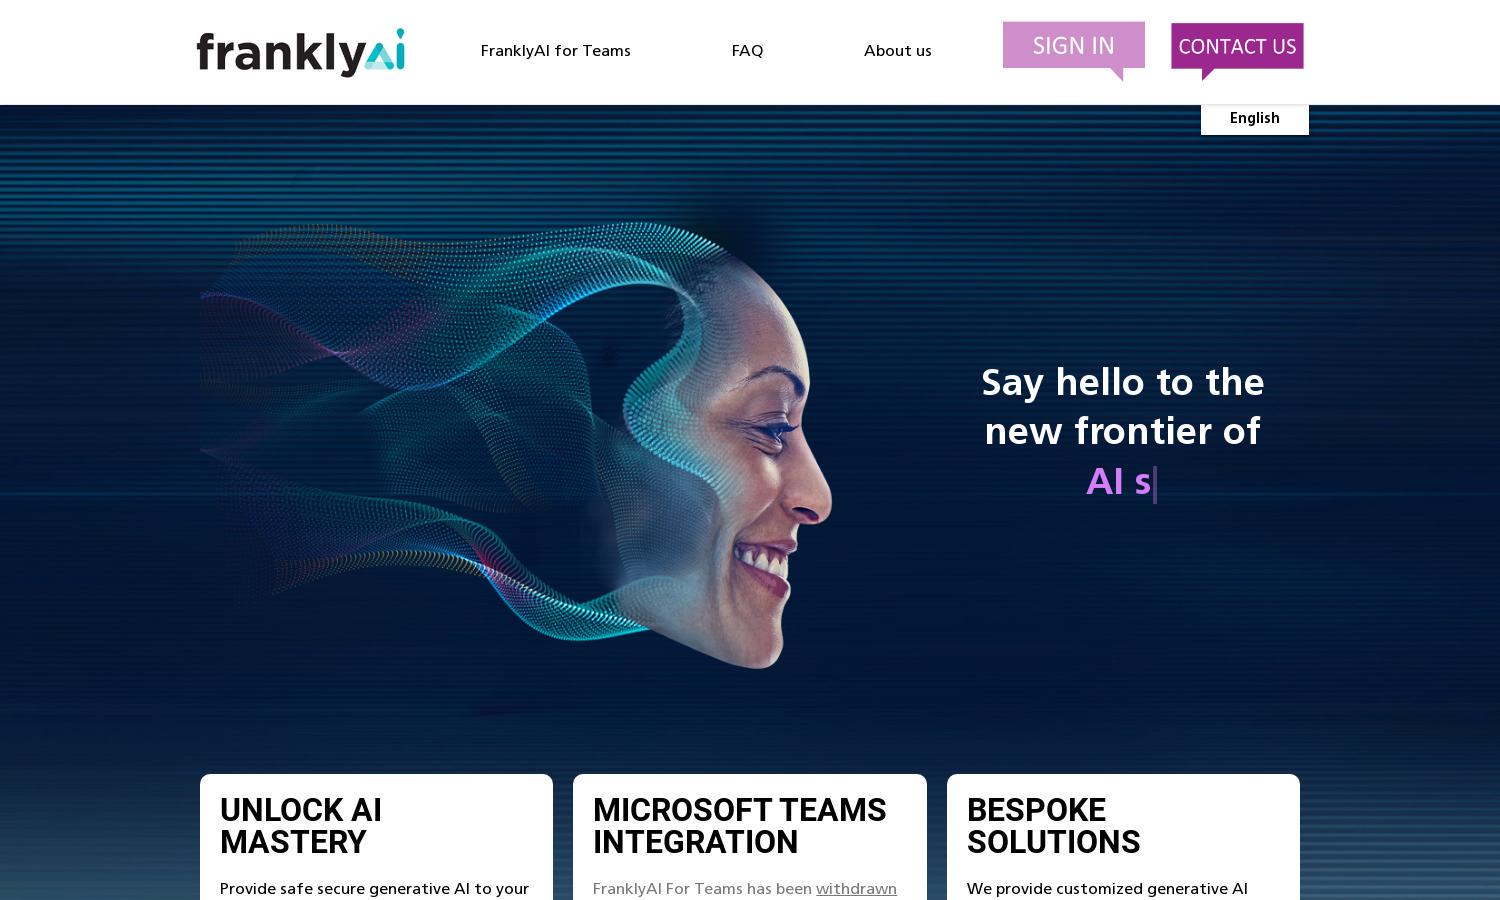Screen dimensions: 1500x900
Task: Click the CONTACT US button
Action: coord(1237,46)
